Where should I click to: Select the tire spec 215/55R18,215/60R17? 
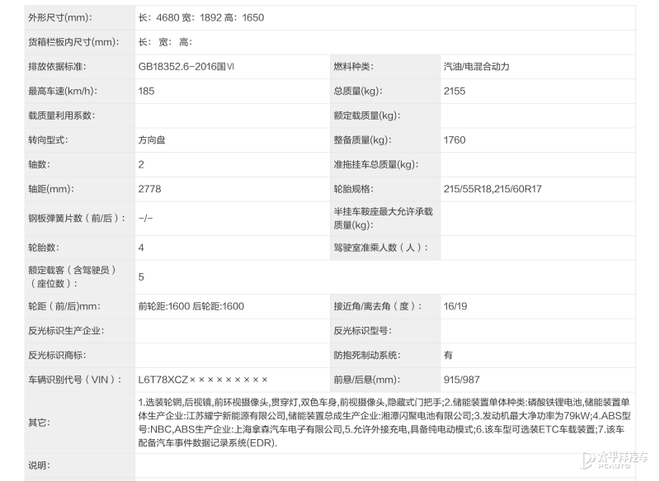(x=492, y=189)
